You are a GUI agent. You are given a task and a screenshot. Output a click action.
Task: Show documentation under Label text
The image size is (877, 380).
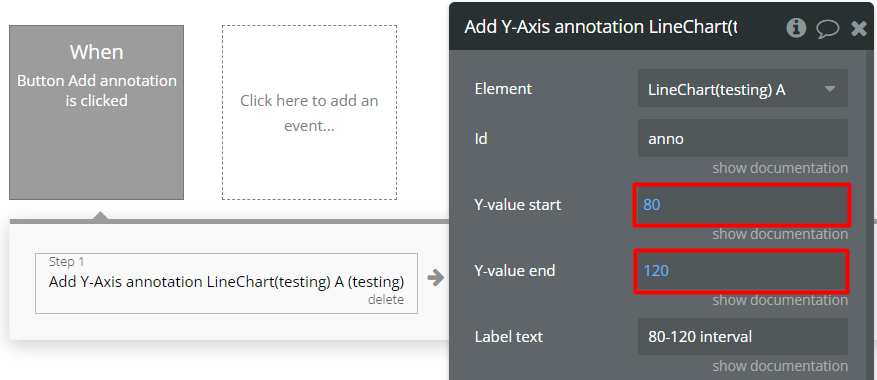click(780, 366)
